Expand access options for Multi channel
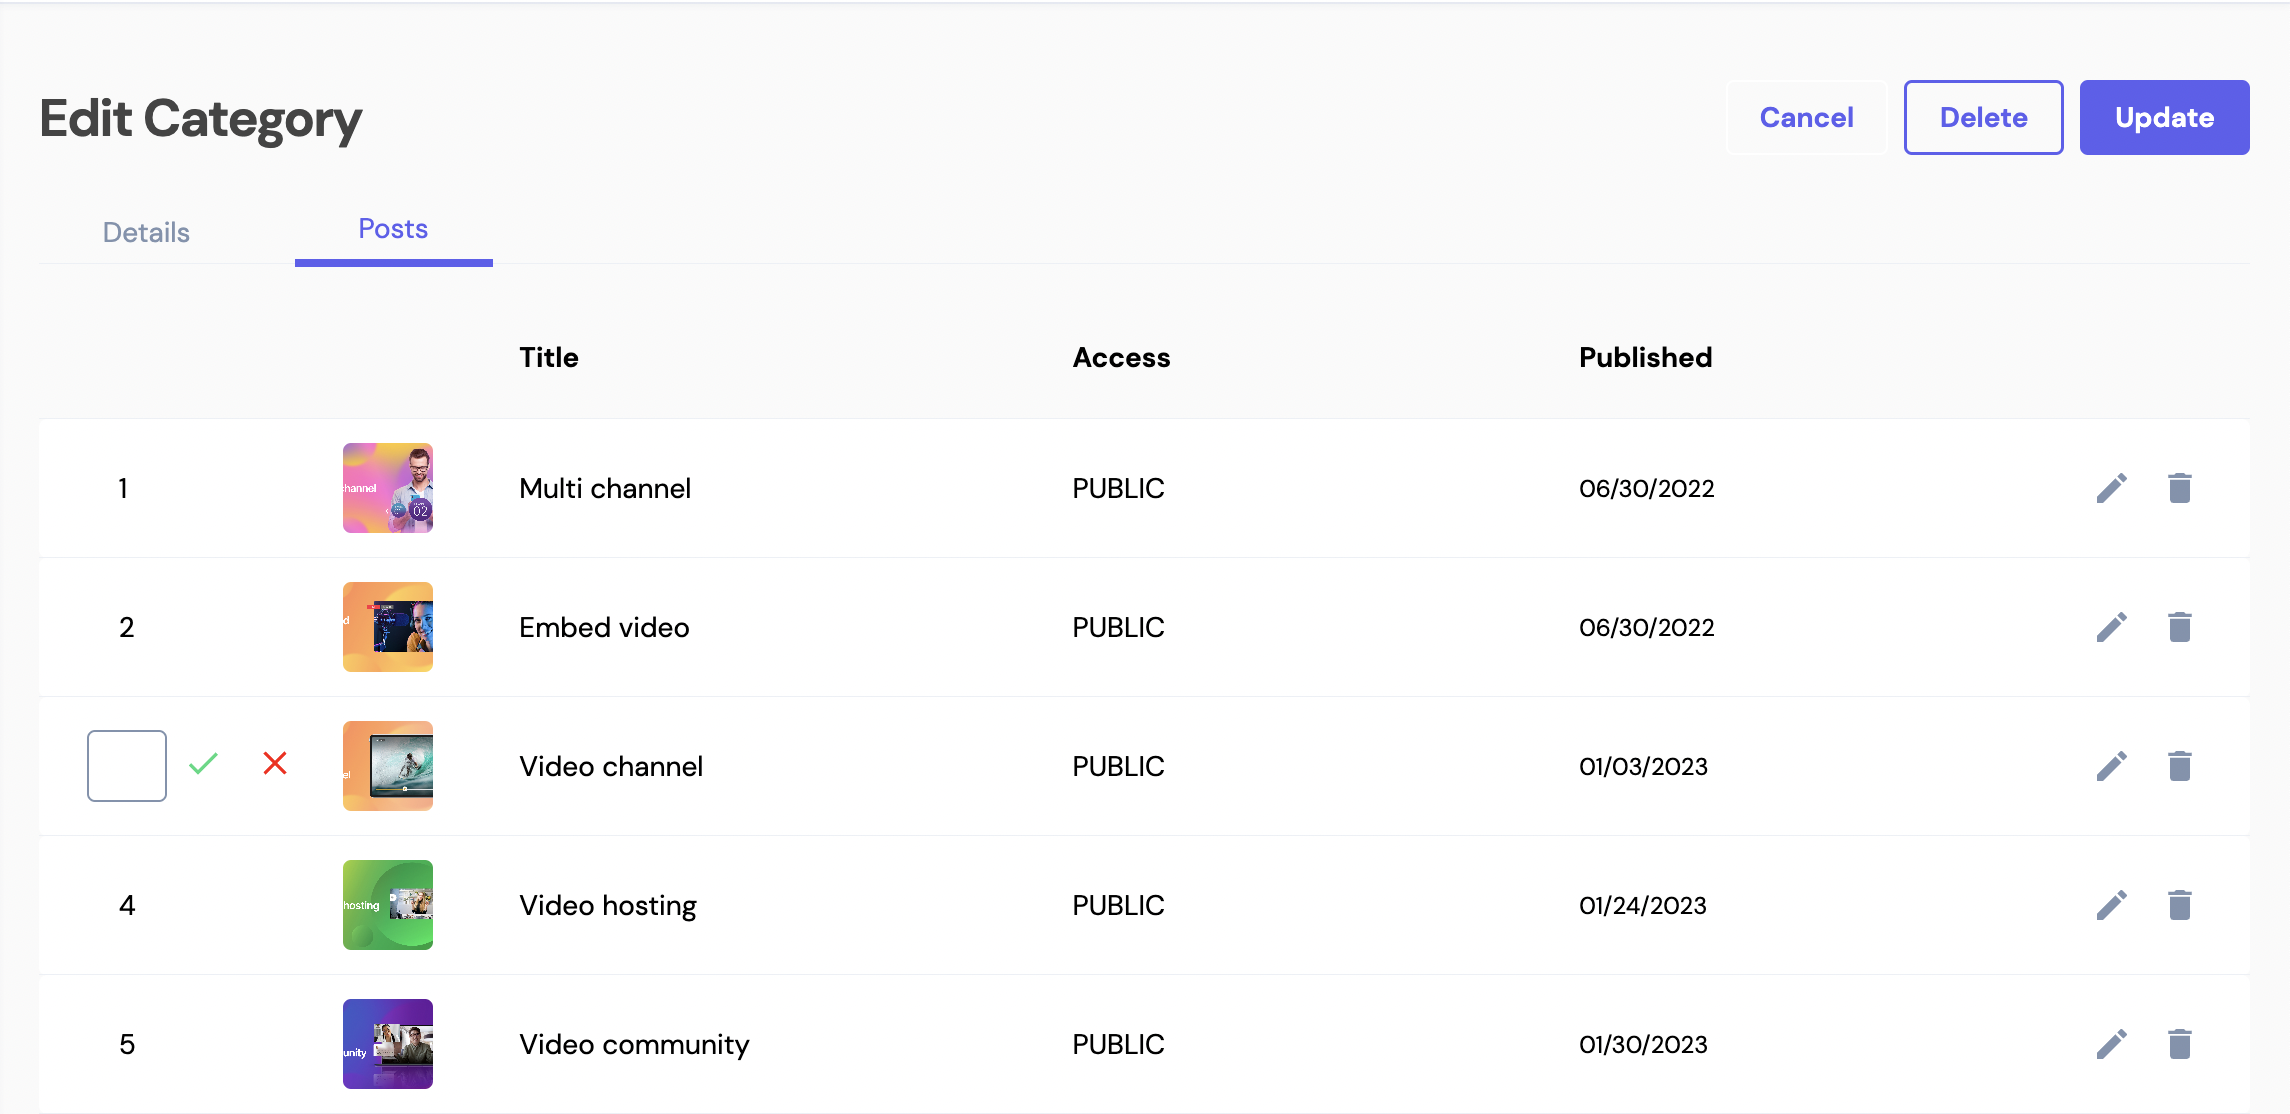This screenshot has height=1114, width=2290. click(1117, 488)
